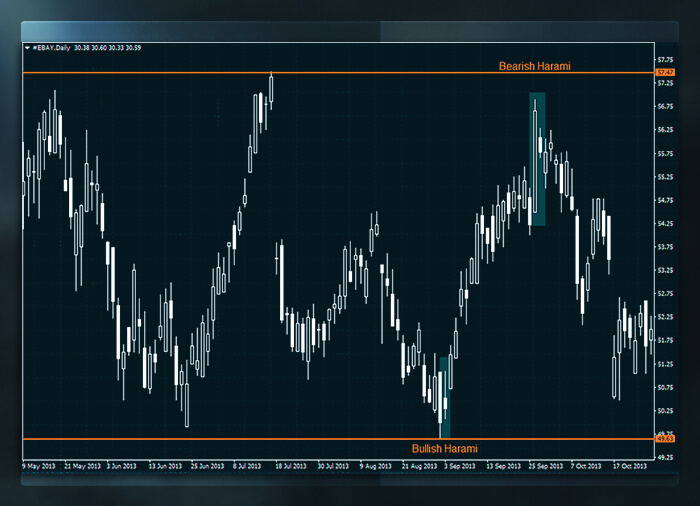The height and width of the screenshot is (506, 700).
Task: Click the #EBAY.Daily symbol title
Action: coord(49,47)
